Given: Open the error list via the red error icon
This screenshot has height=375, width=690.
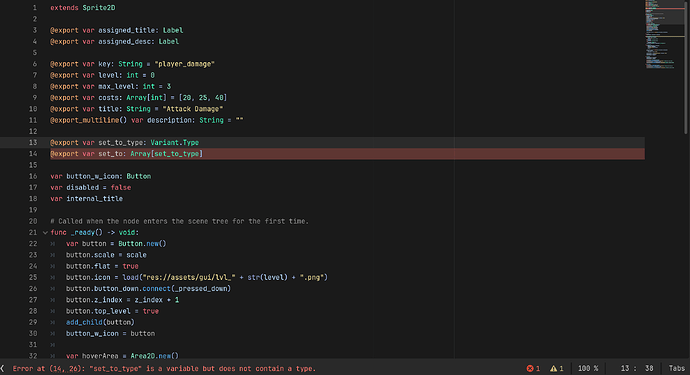Looking at the screenshot, I should [x=530, y=368].
